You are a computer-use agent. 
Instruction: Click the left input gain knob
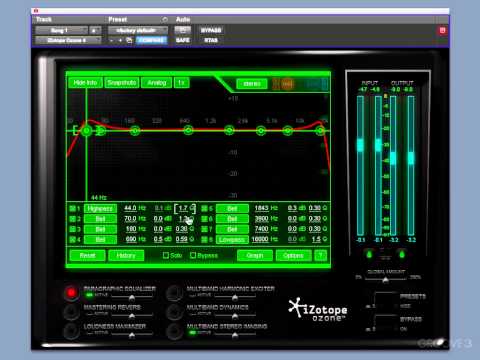tap(369, 255)
